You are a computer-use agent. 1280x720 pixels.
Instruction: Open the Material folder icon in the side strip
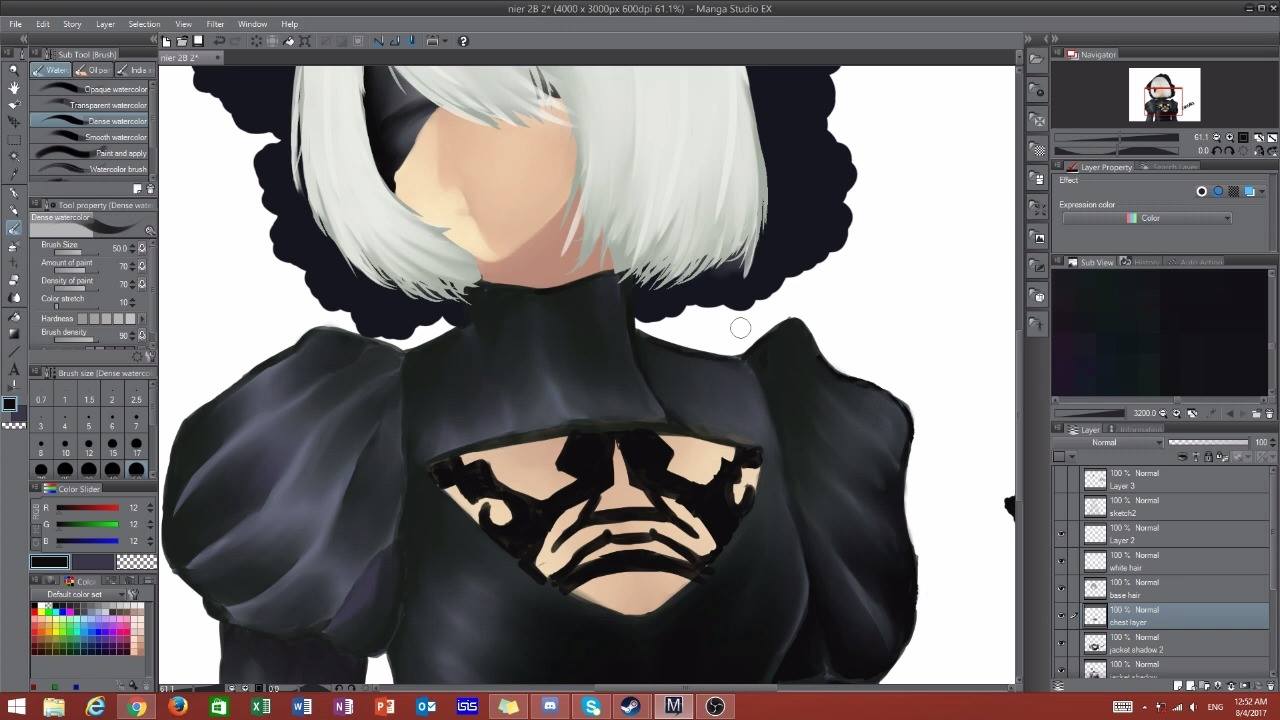click(x=1038, y=60)
